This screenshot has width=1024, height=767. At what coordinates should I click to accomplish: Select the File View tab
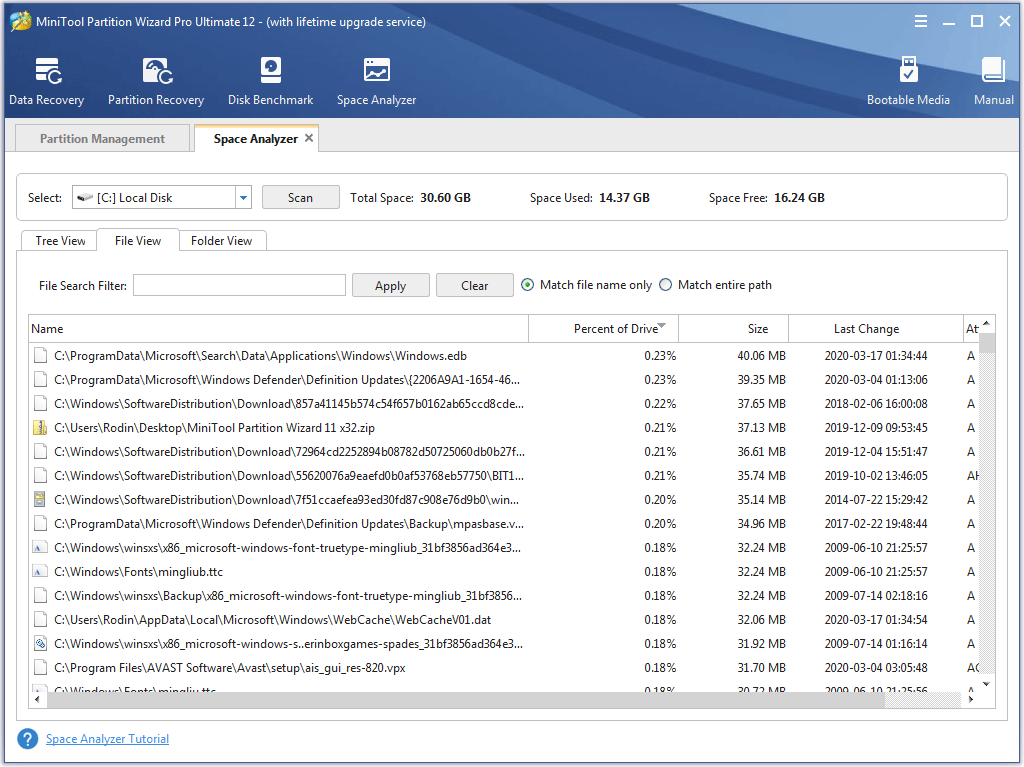point(138,240)
